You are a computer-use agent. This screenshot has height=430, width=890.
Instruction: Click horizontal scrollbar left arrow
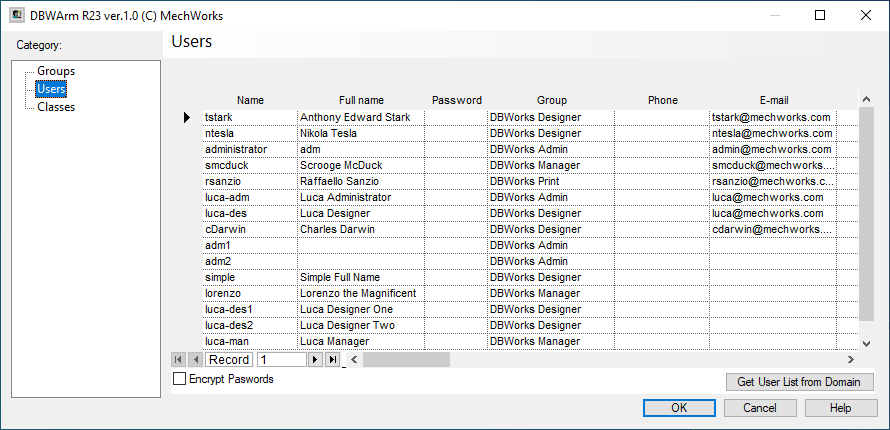[352, 360]
